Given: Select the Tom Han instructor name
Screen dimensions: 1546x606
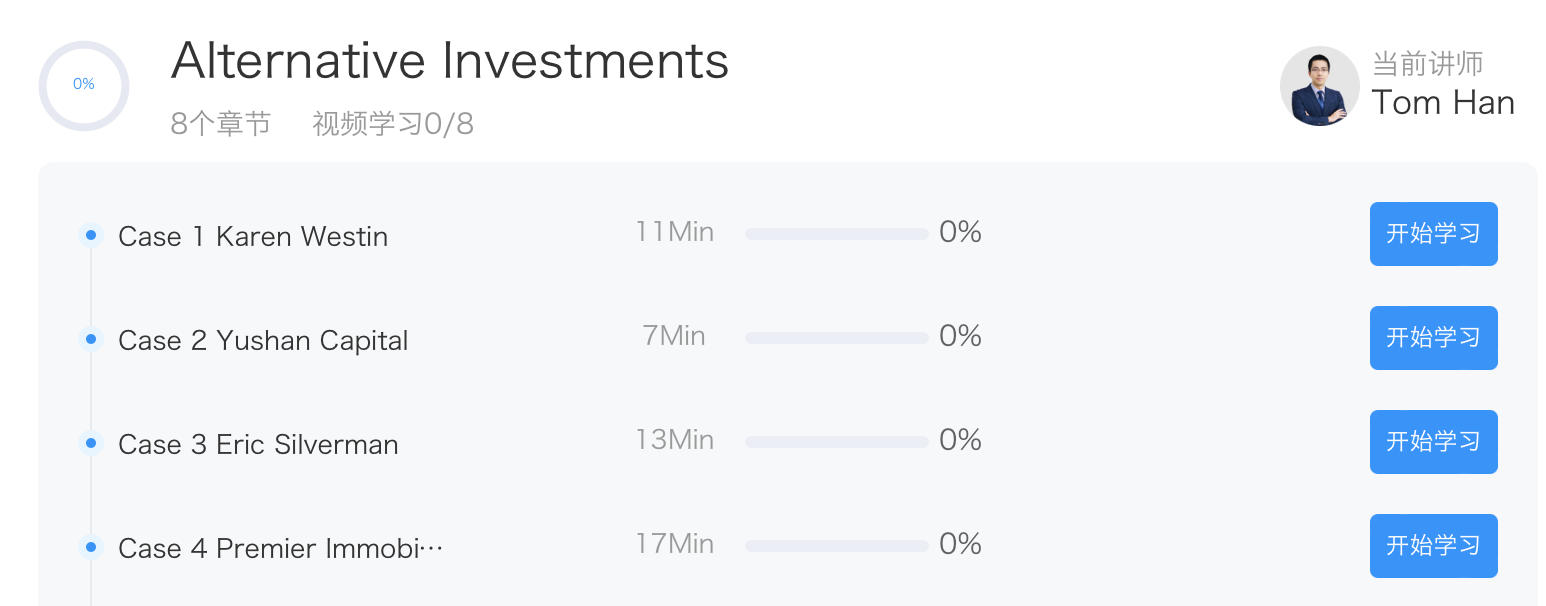Looking at the screenshot, I should click(x=1443, y=102).
